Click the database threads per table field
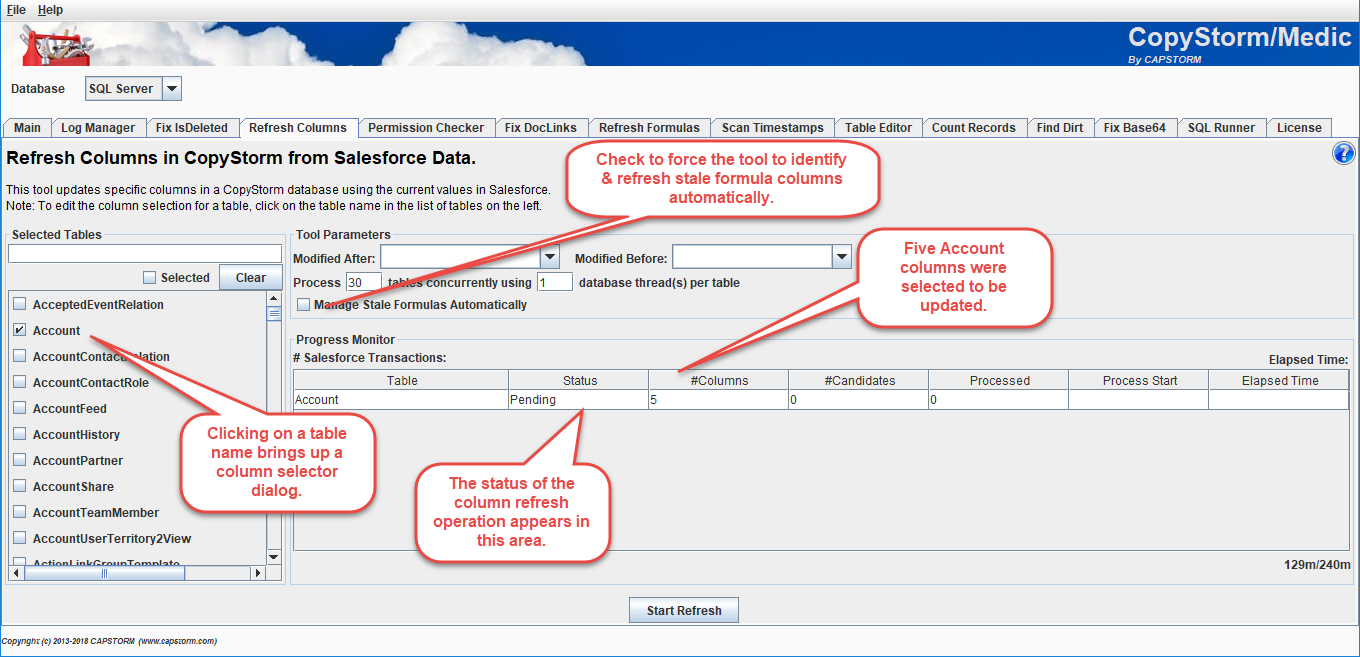 coord(555,282)
